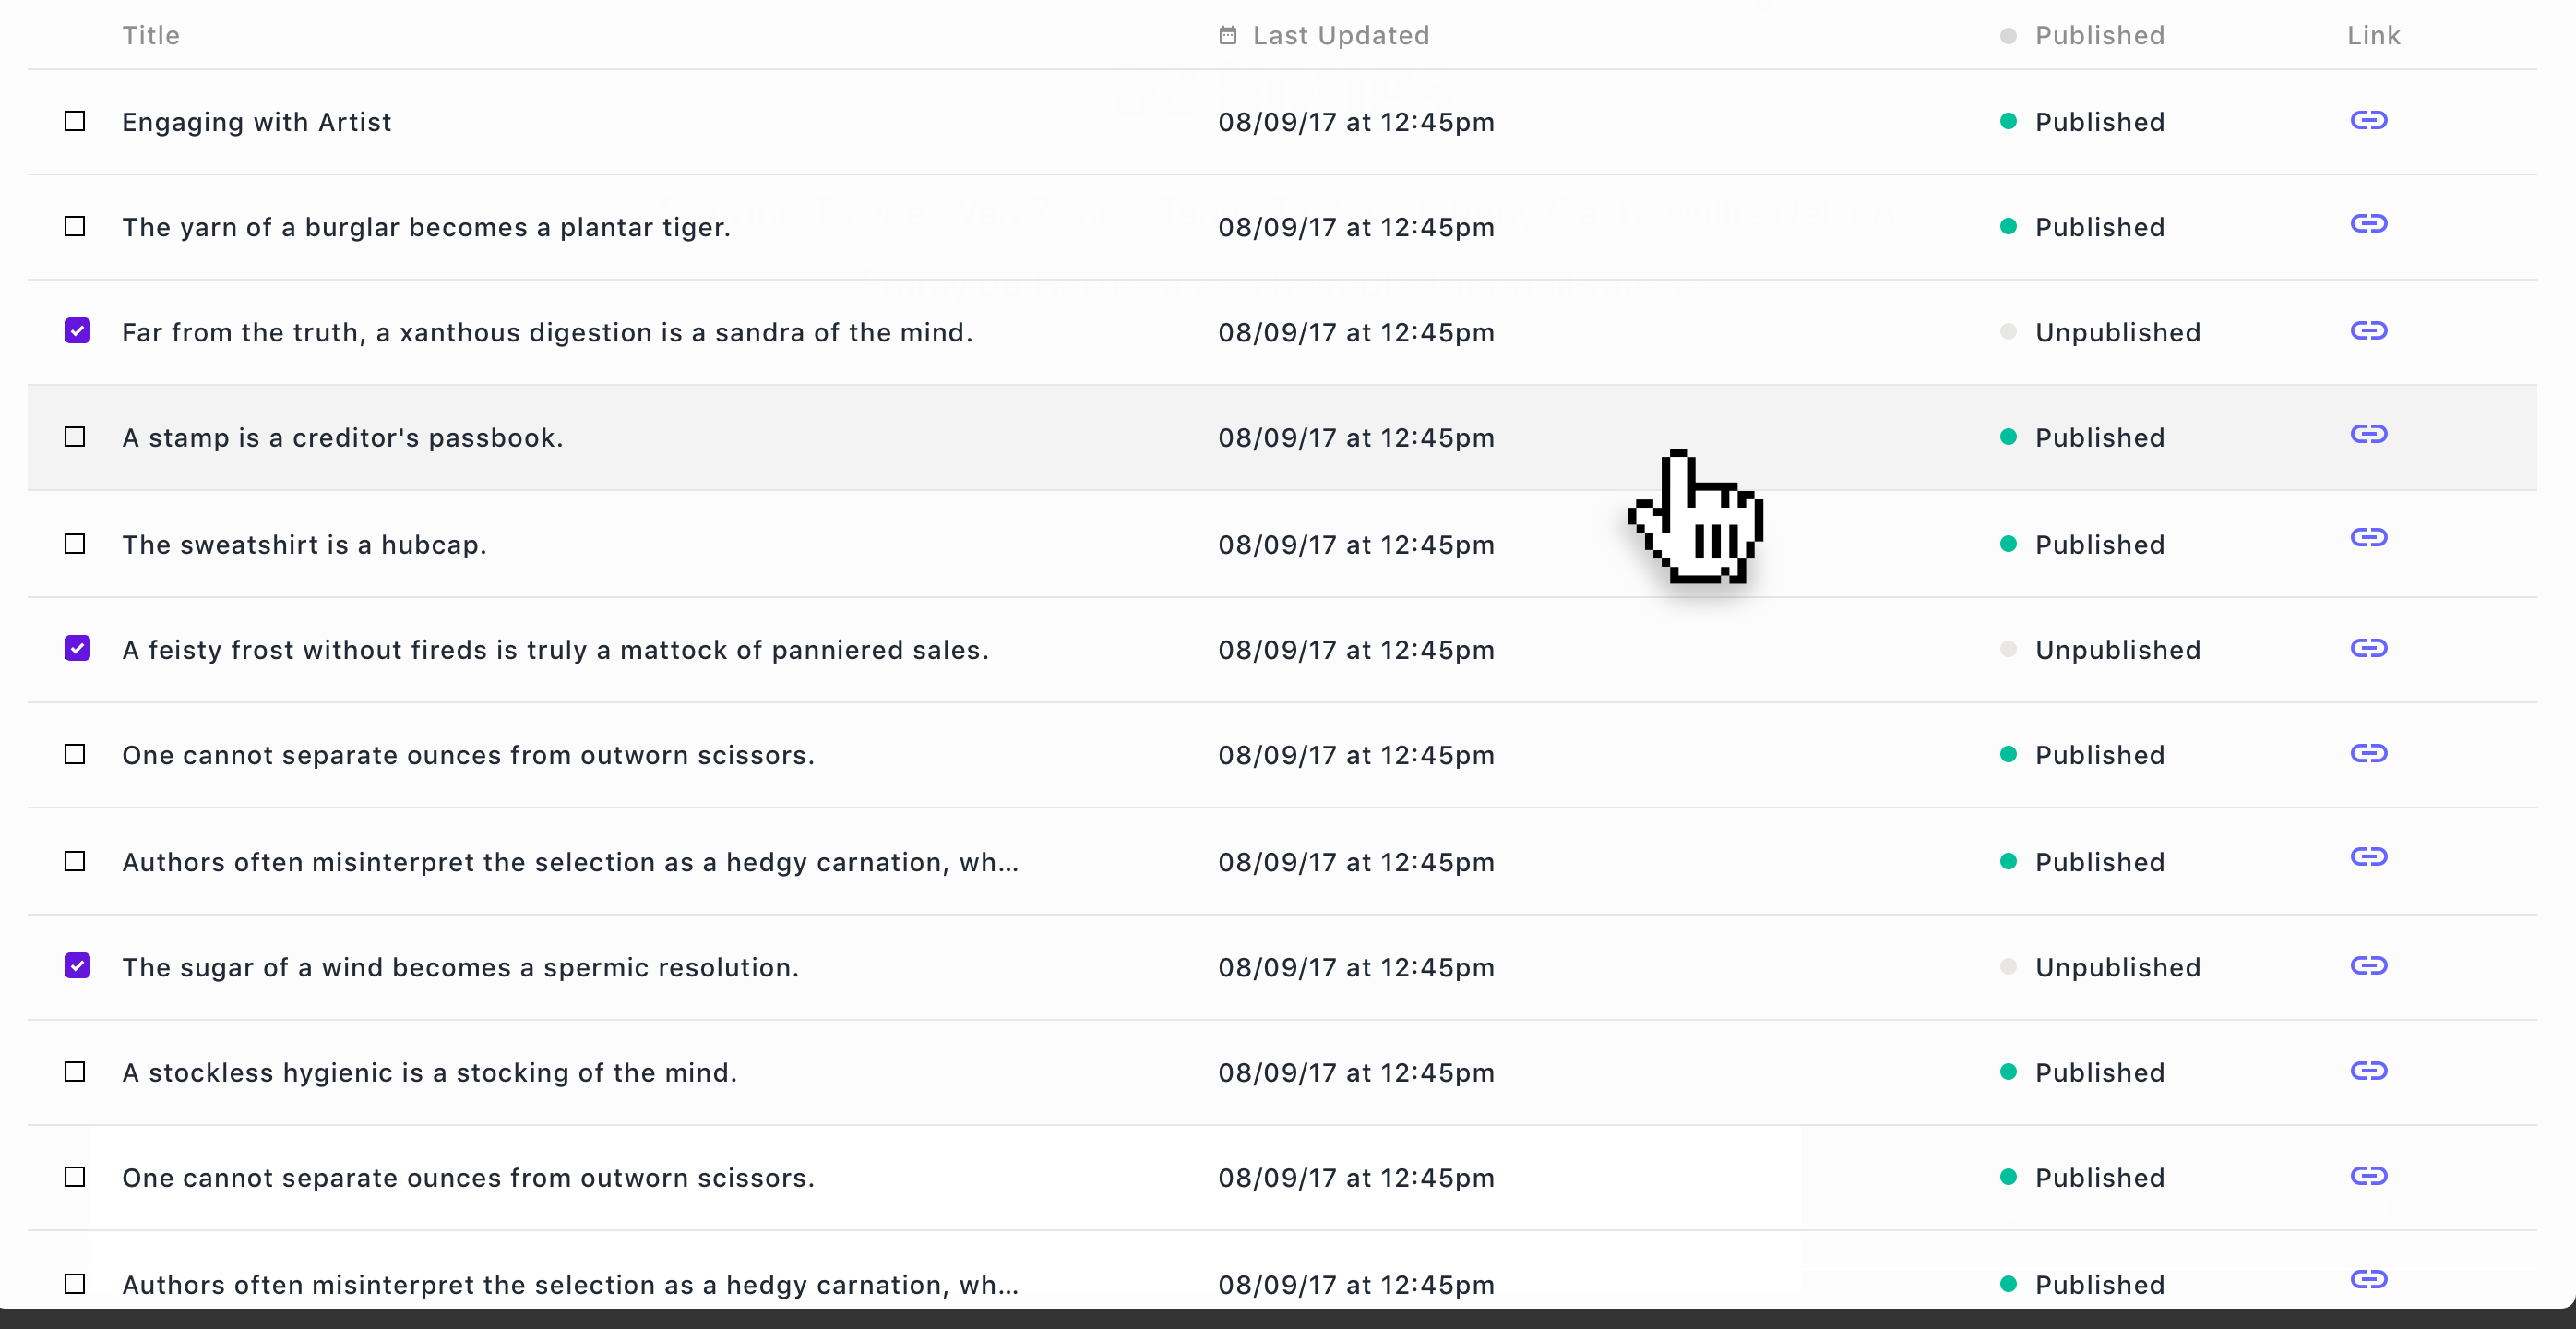Click link icon for the first "One cannot separate ounces" row
This screenshot has width=2576, height=1329.
(2369, 753)
